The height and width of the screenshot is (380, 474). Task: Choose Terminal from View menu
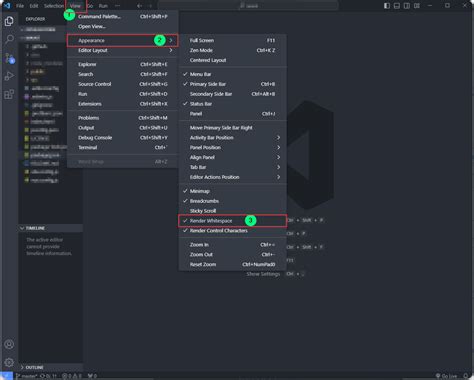(x=122, y=147)
